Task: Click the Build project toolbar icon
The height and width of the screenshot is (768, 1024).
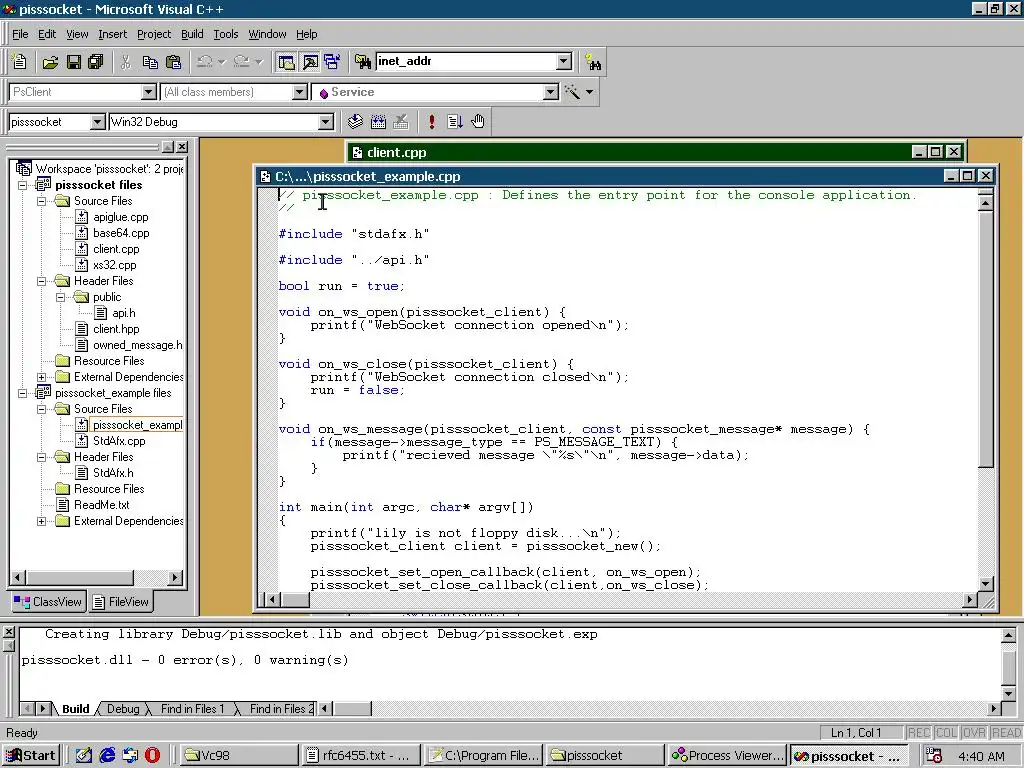Action: pyautogui.click(x=378, y=121)
